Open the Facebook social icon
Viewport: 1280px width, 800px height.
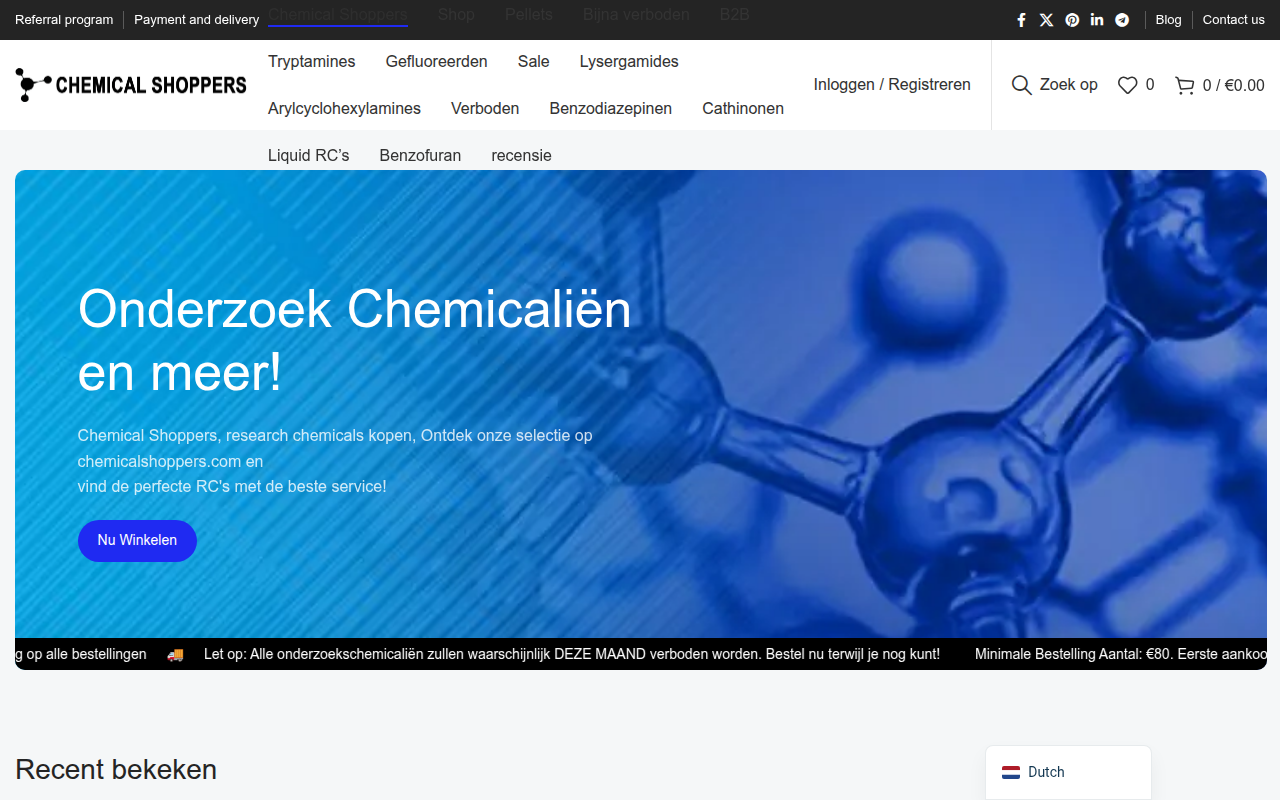click(x=1021, y=20)
